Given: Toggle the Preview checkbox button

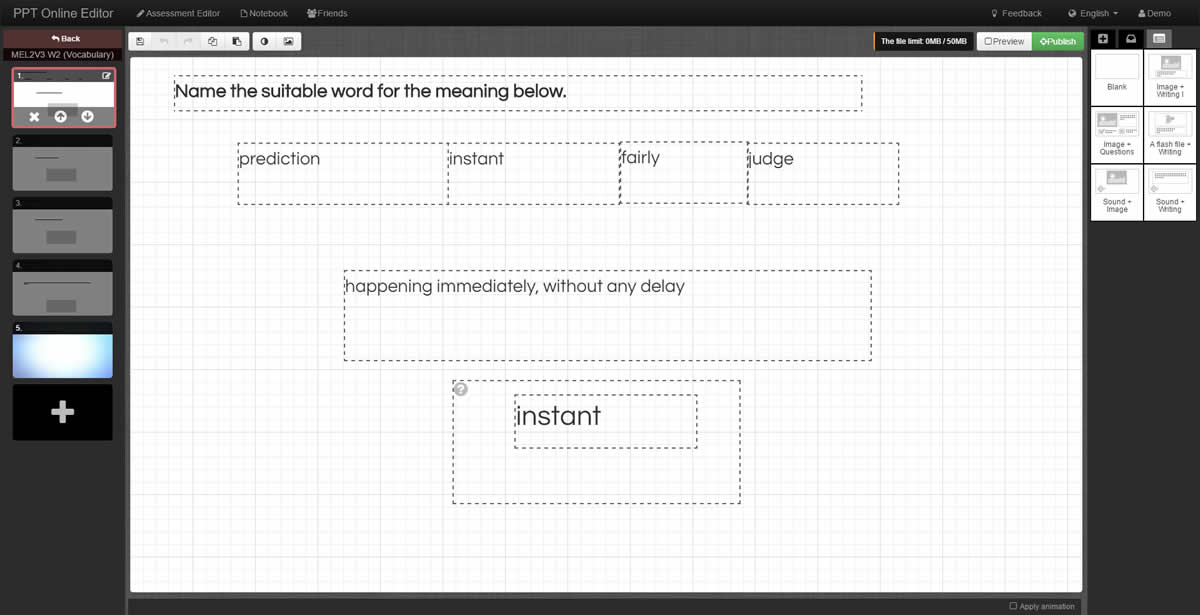Looking at the screenshot, I should tap(1004, 42).
